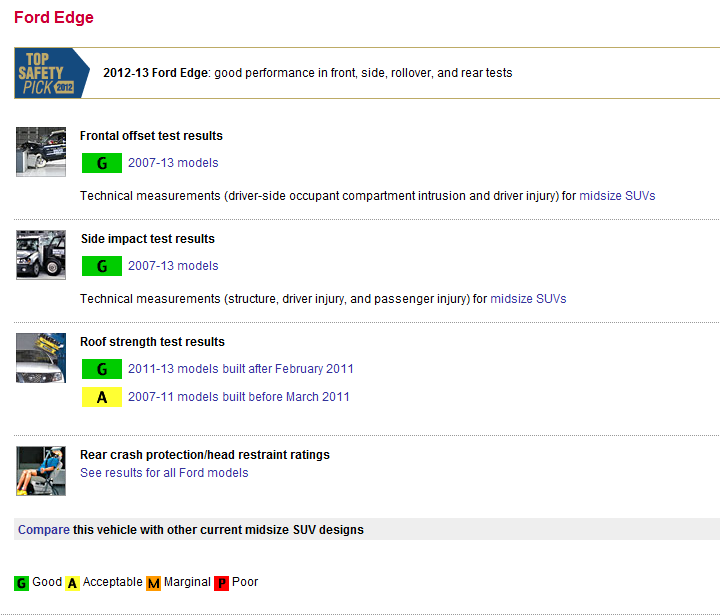The height and width of the screenshot is (615, 720).
Task: Click the Side impact test results heading
Action: [x=148, y=239]
